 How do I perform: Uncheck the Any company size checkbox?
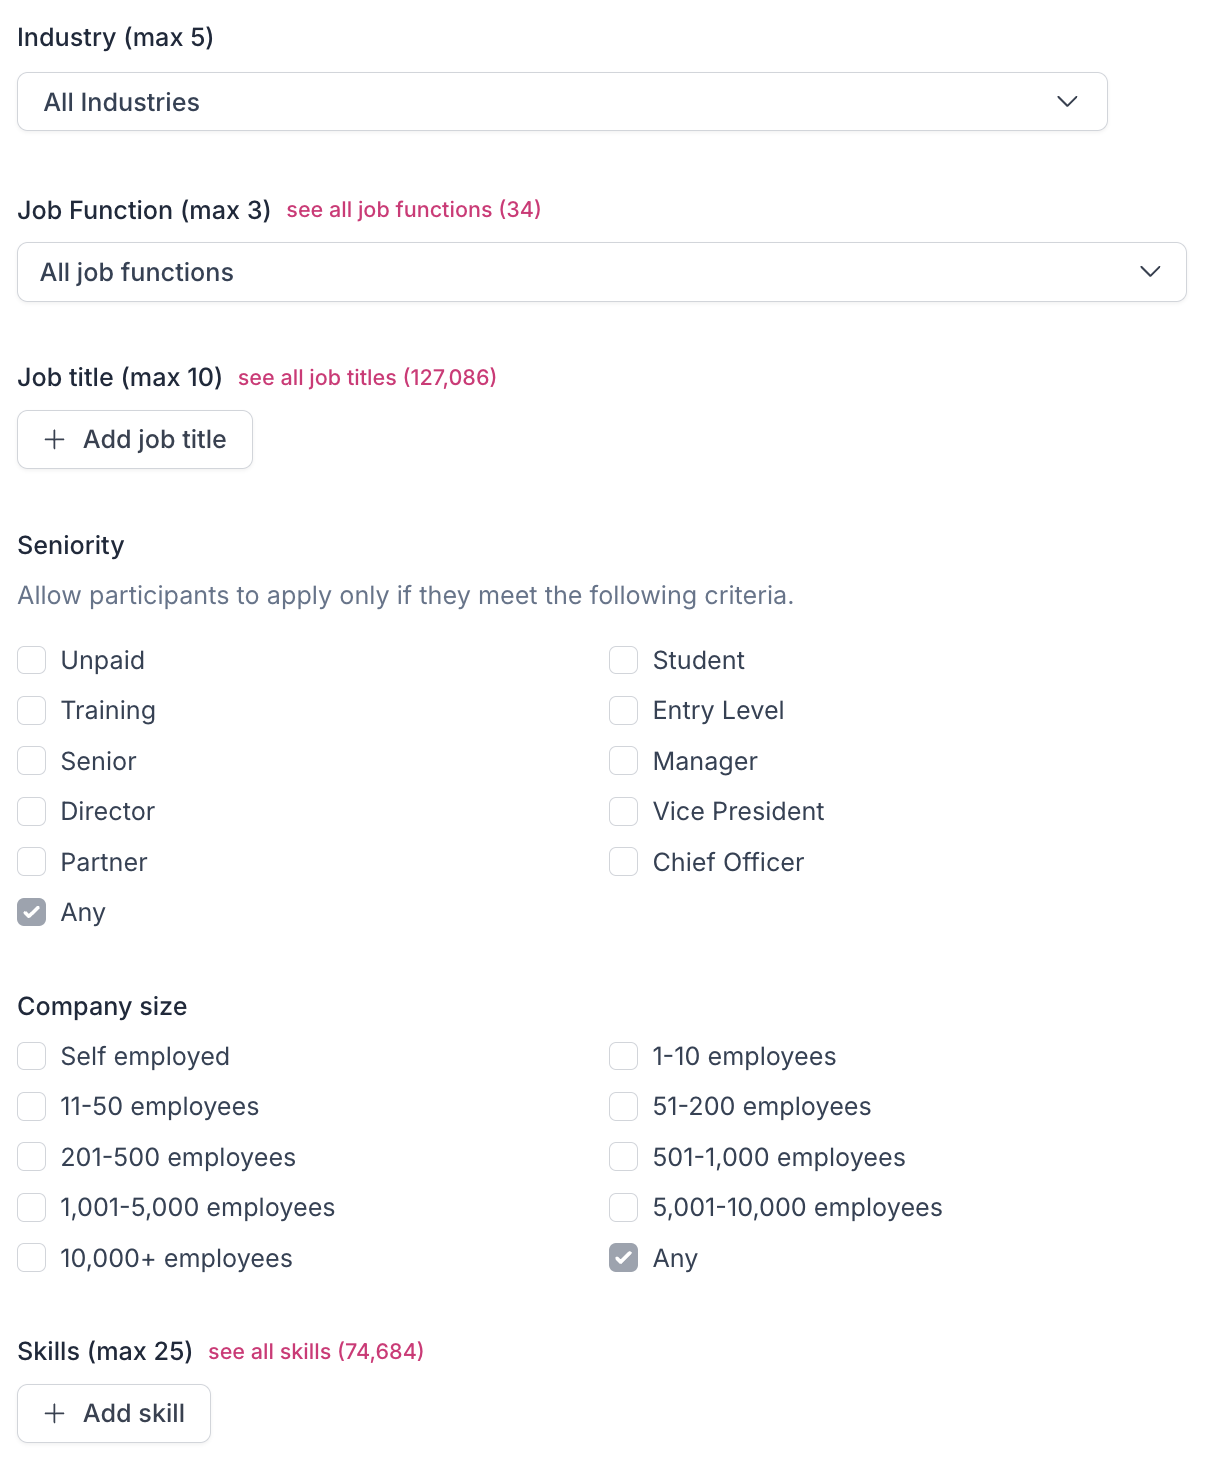[624, 1258]
